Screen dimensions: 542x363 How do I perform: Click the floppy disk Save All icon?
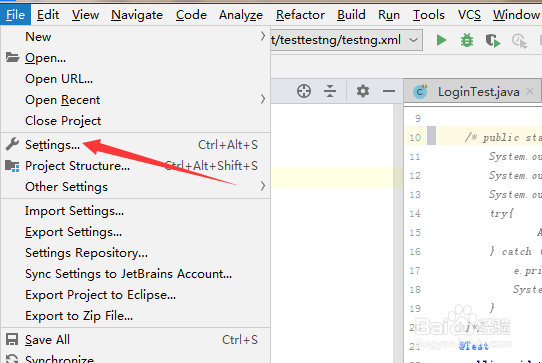pos(12,339)
